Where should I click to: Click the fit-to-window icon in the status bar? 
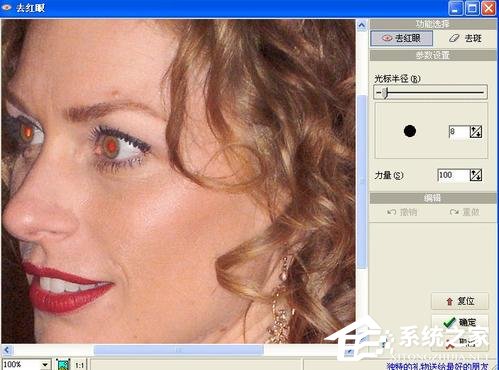click(x=63, y=365)
